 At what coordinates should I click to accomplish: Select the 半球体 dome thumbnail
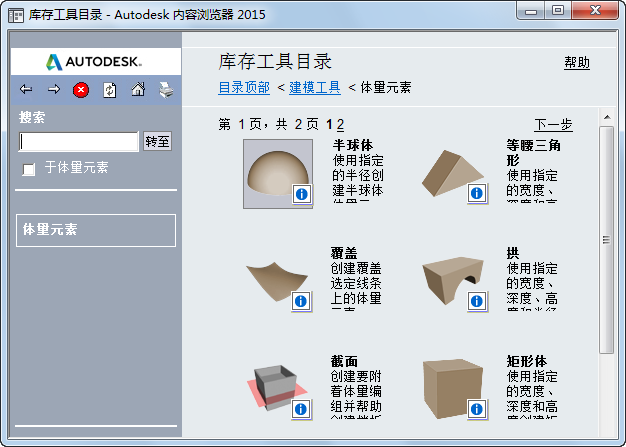click(278, 174)
